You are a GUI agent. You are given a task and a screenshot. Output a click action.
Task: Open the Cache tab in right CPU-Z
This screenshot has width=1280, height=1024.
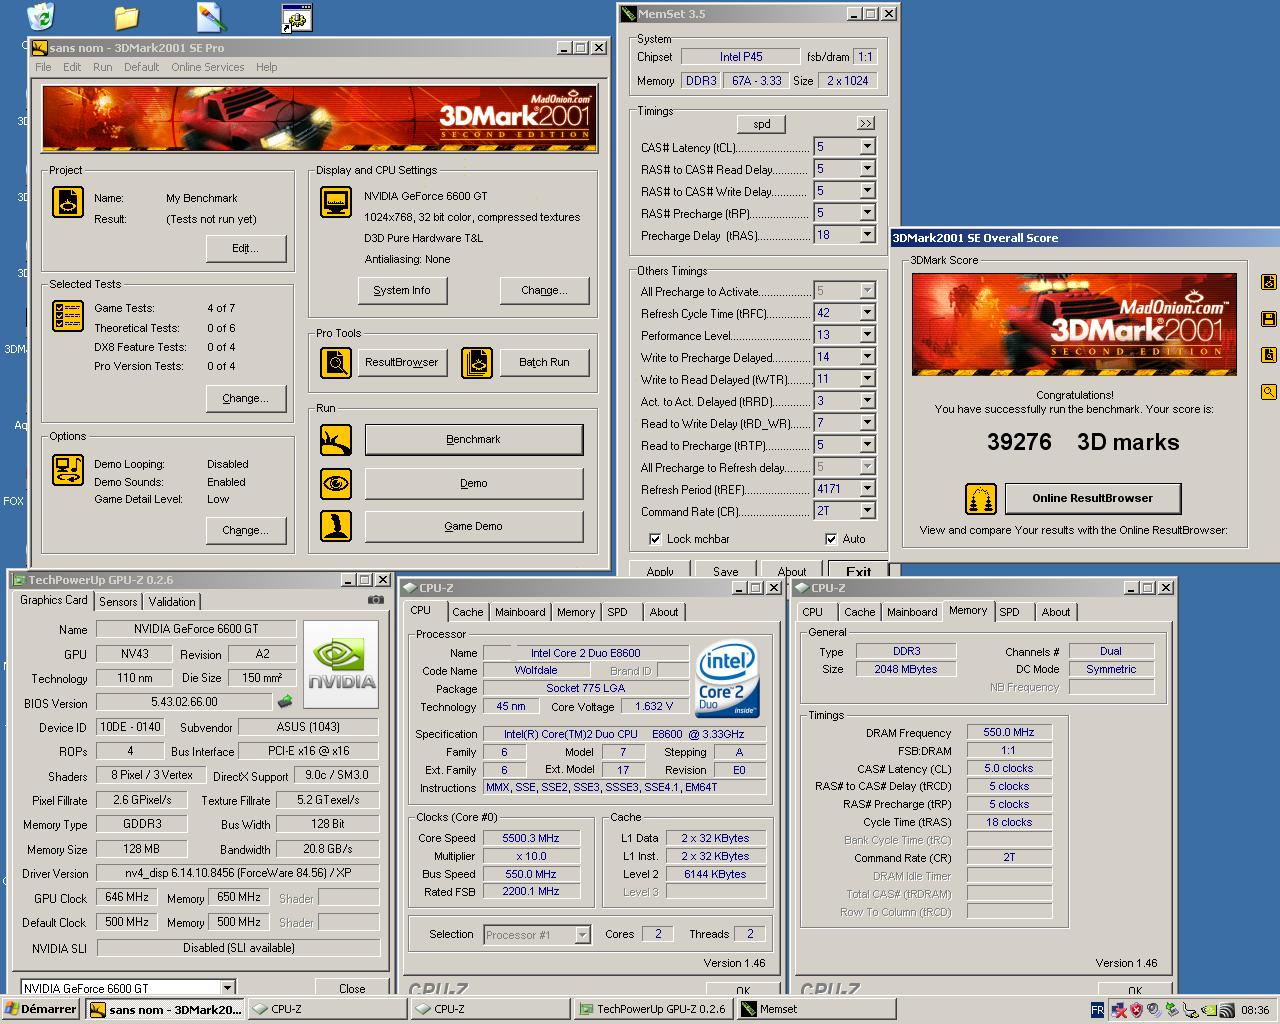859,612
